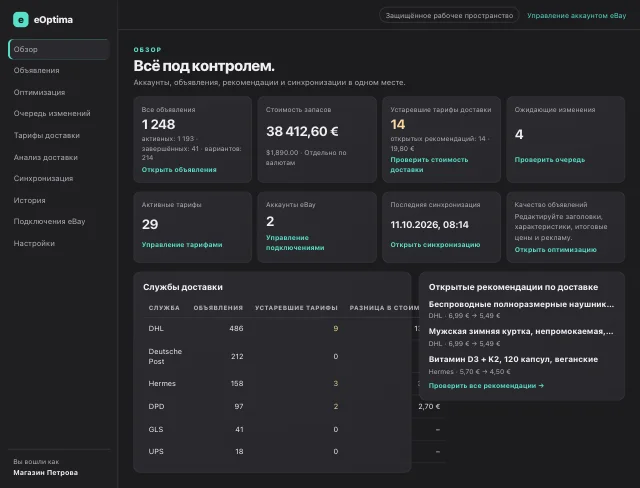The image size is (640, 488).
Task: Click Открытые рекомендации по доставке heading
Action: [513, 287]
